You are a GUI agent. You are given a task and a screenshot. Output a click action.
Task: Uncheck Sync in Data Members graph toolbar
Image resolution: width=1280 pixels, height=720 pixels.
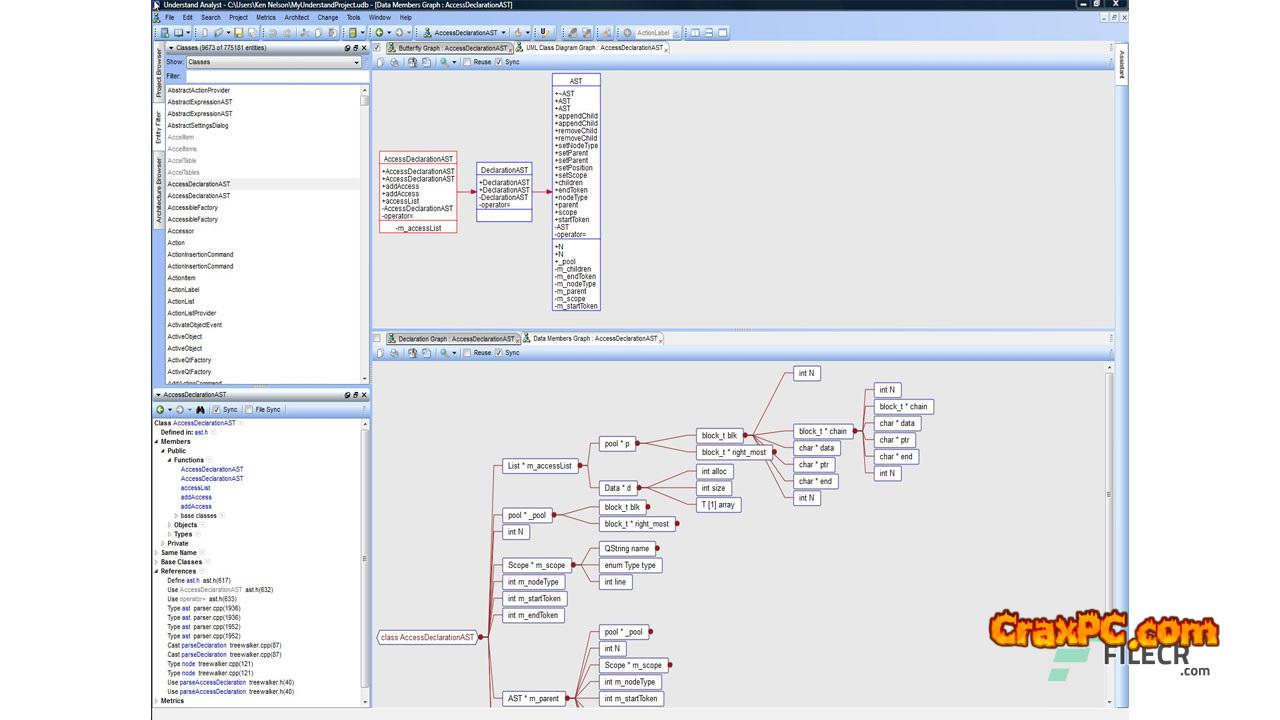pyautogui.click(x=499, y=352)
